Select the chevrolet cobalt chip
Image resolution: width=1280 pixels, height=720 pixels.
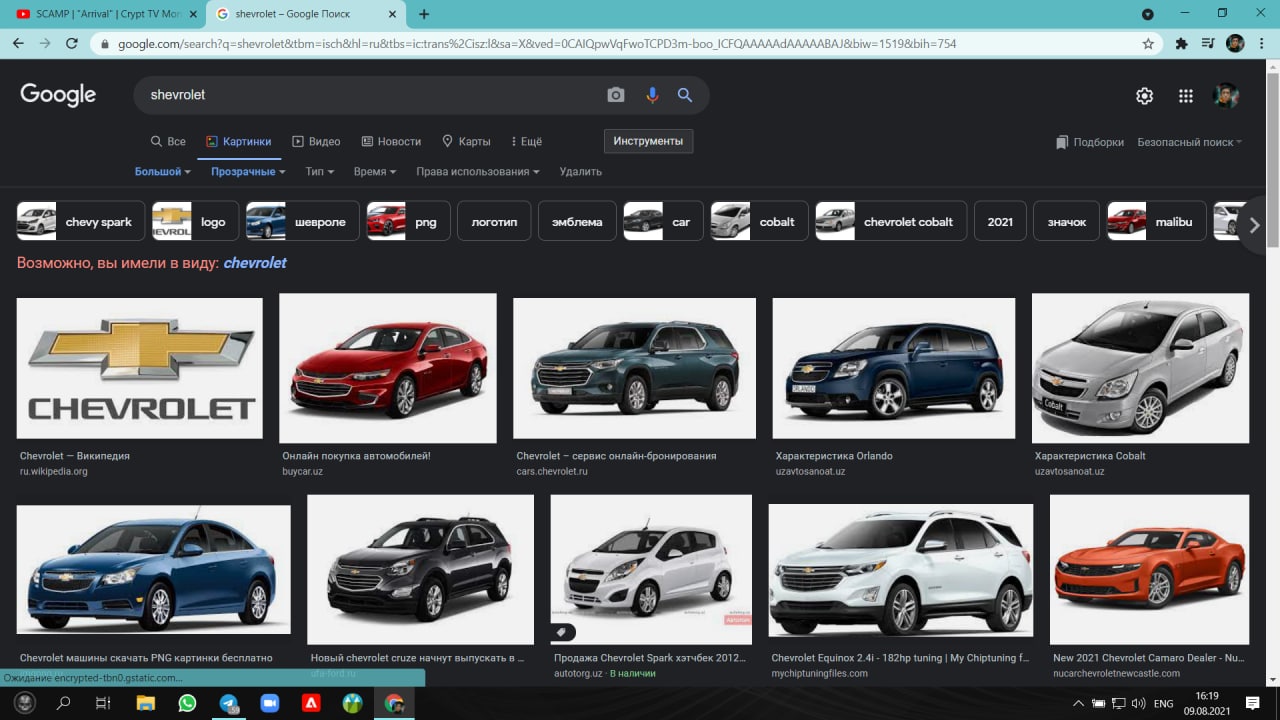pyautogui.click(x=891, y=222)
